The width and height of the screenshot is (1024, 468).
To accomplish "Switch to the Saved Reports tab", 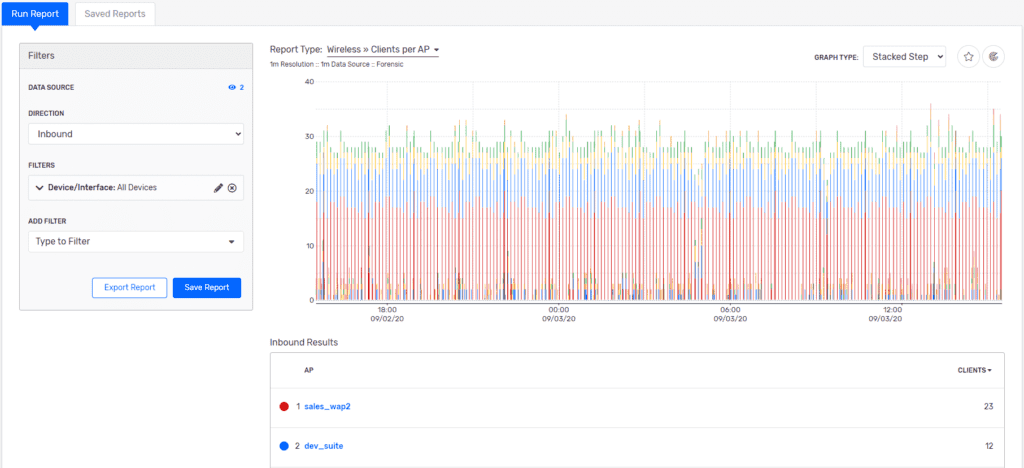I will [x=115, y=13].
